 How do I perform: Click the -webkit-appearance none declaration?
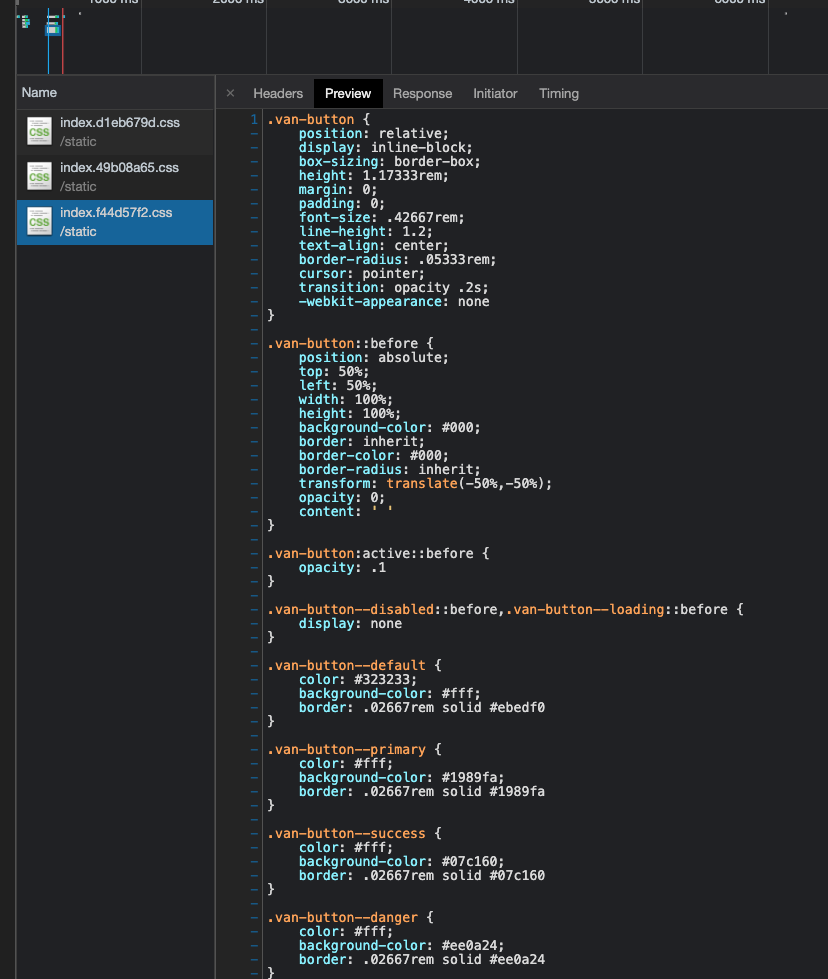click(x=393, y=302)
